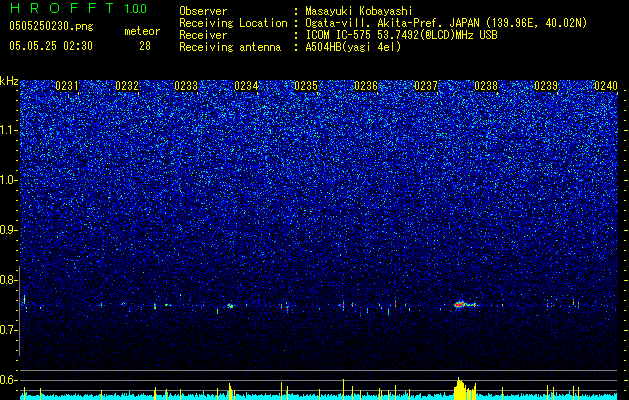Click the 0238 time marker
Screen dimensions: 629x400
click(486, 86)
